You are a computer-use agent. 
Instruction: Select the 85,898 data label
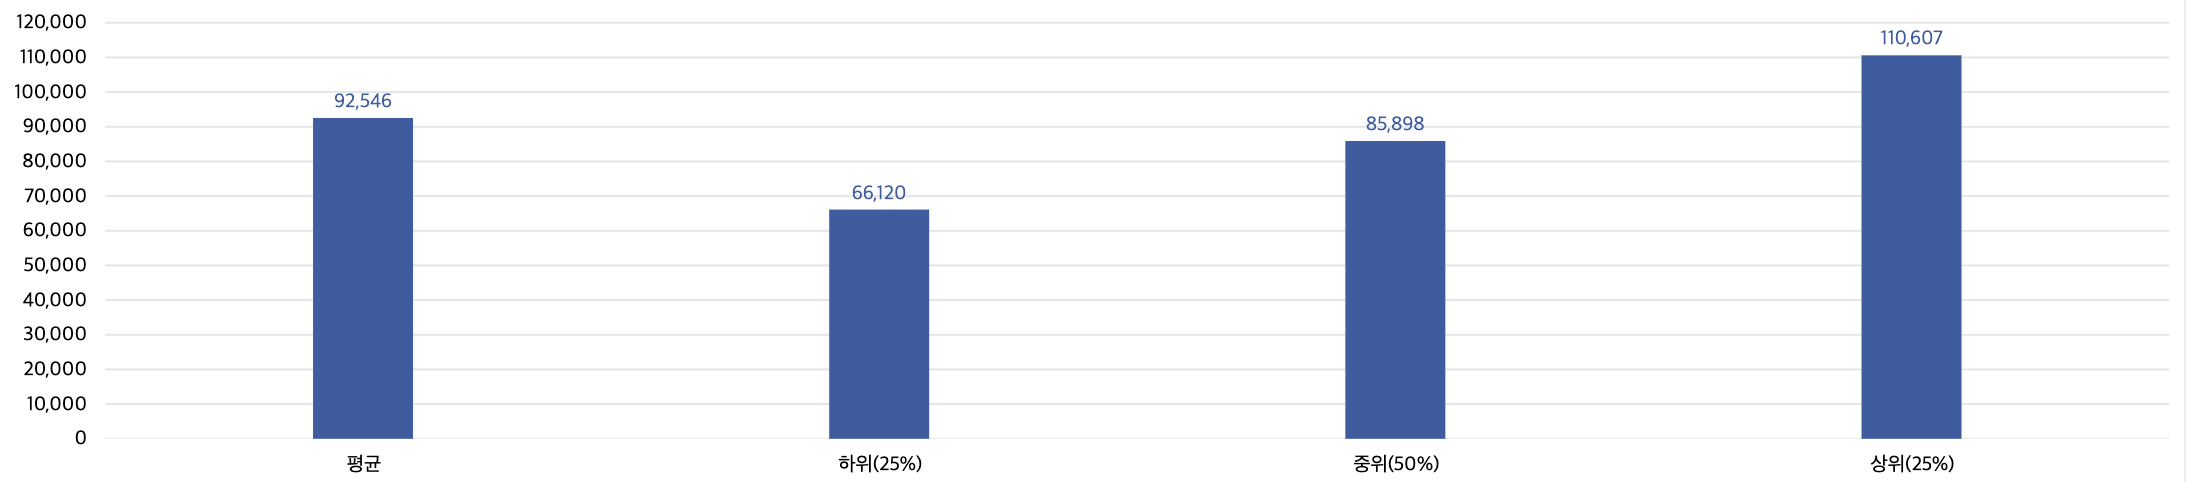1394,124
